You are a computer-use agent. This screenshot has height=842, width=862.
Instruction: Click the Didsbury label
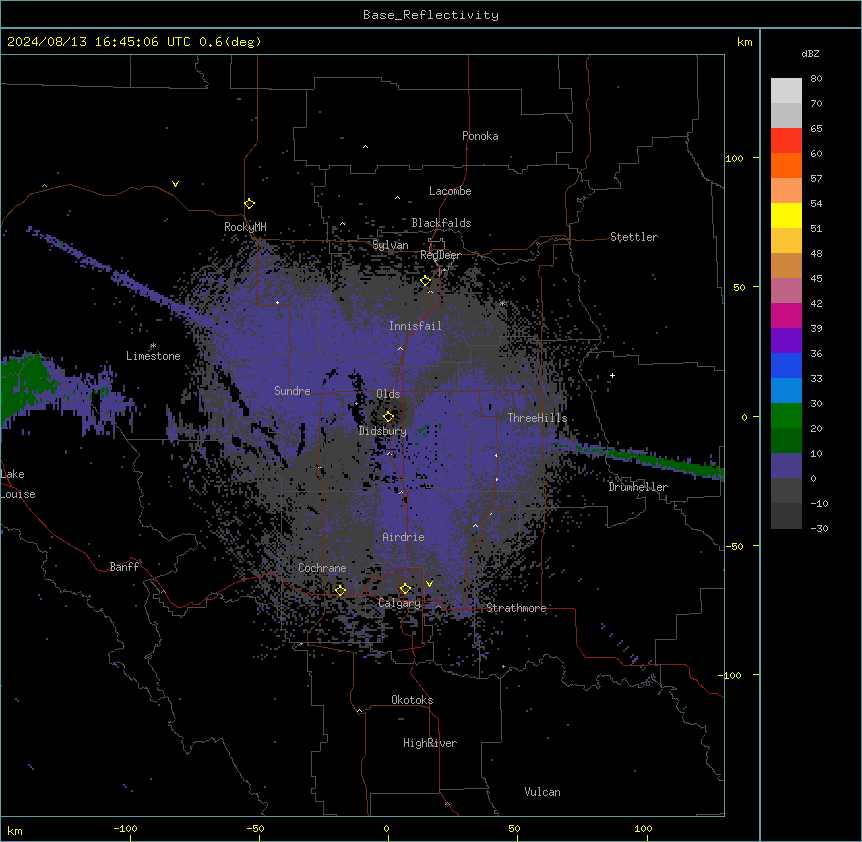tap(383, 431)
